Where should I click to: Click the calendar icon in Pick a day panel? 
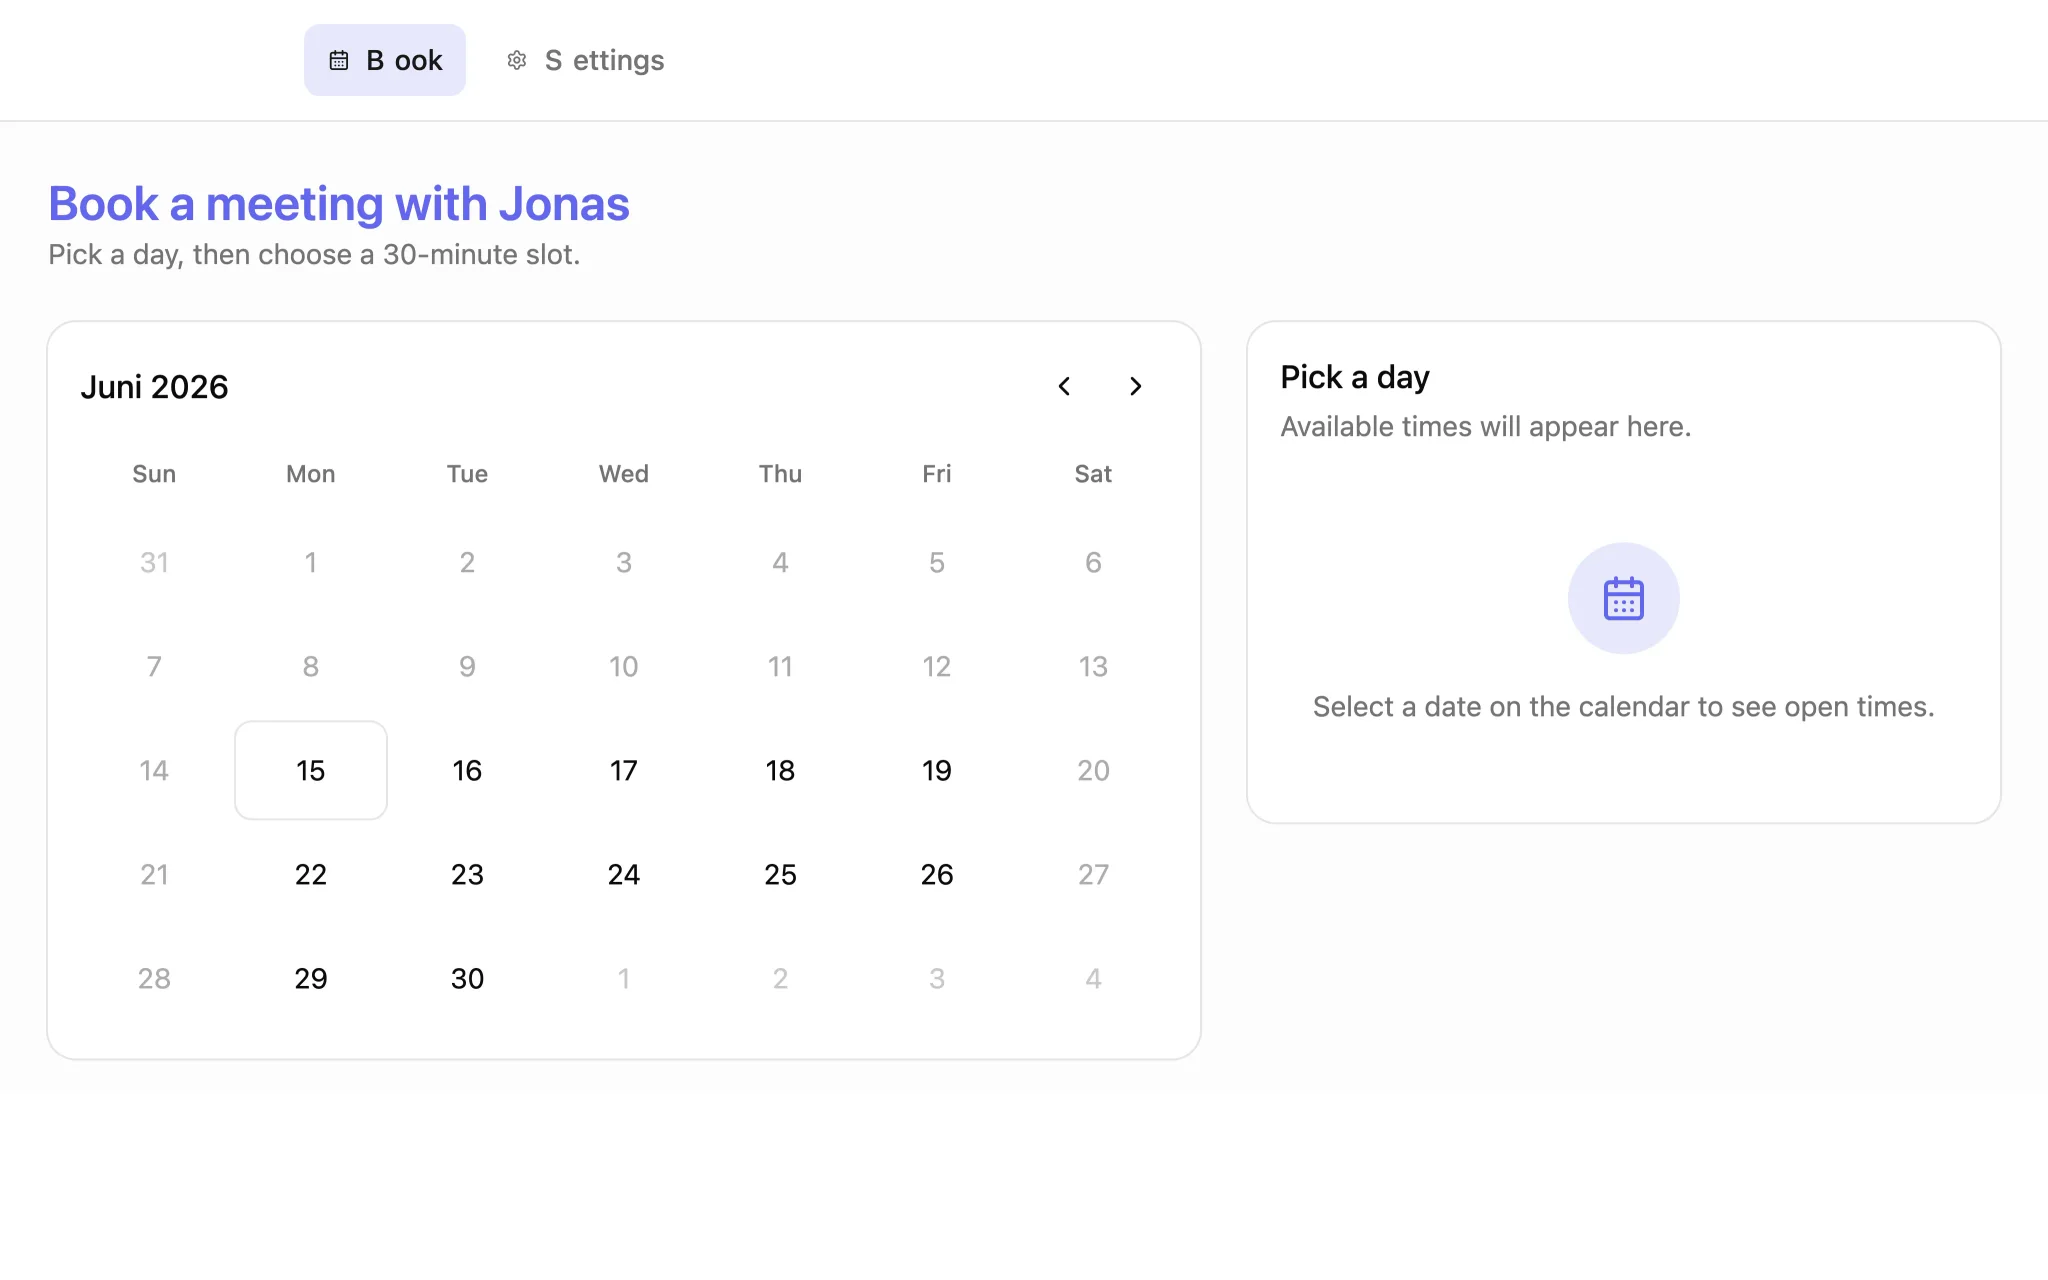1624,598
